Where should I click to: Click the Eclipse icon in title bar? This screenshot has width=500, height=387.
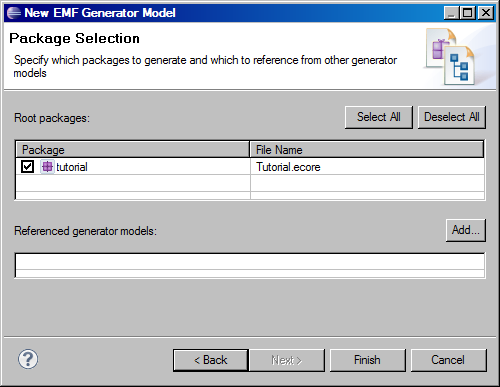coord(14,13)
